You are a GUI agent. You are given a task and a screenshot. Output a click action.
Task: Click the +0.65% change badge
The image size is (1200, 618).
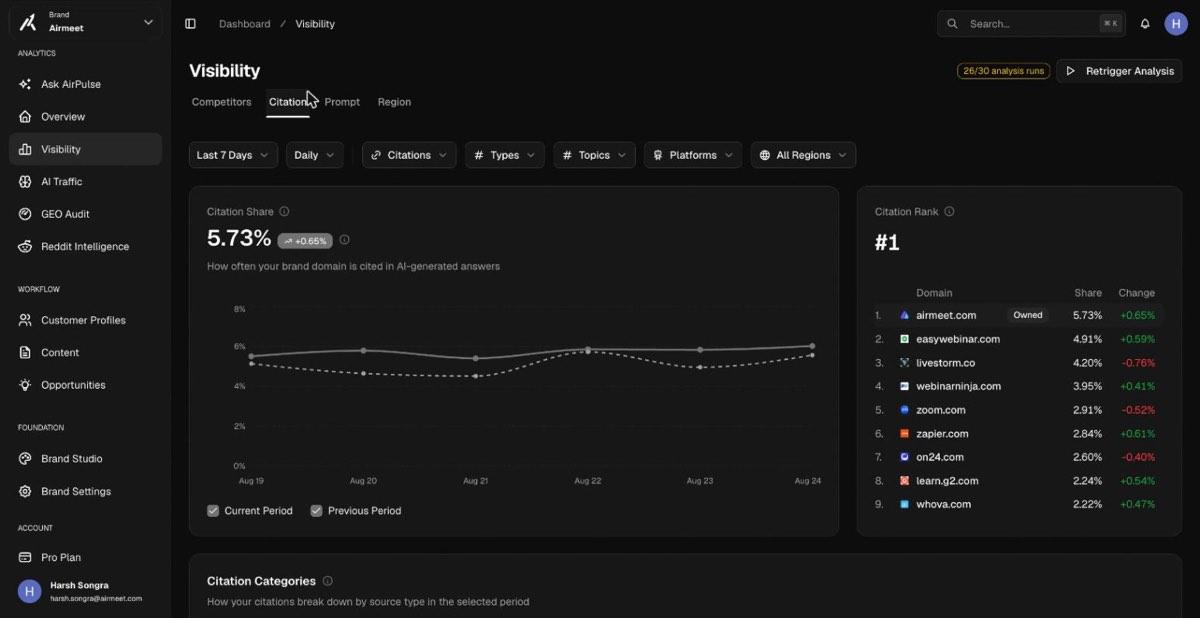pyautogui.click(x=305, y=240)
